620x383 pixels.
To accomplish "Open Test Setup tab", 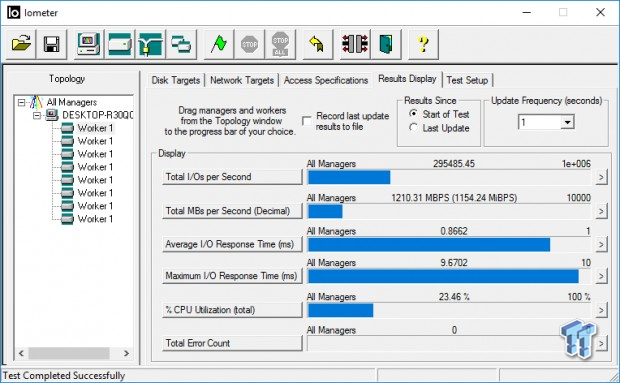I will [x=467, y=80].
